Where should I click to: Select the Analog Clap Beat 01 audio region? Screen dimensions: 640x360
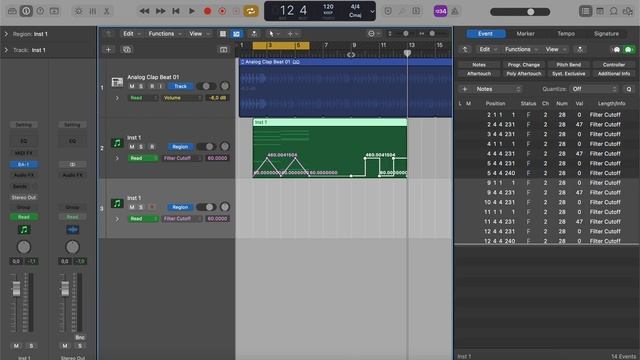click(x=345, y=88)
